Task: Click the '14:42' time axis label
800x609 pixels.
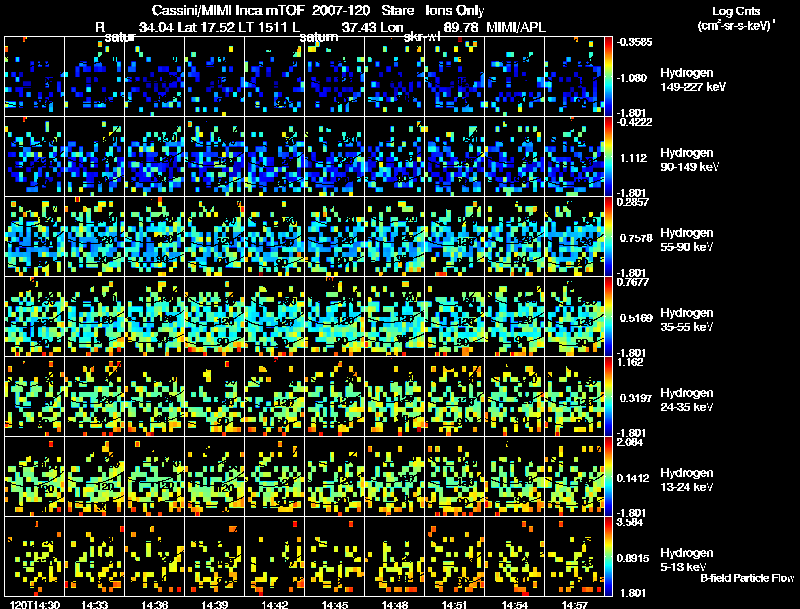Action: point(274,604)
